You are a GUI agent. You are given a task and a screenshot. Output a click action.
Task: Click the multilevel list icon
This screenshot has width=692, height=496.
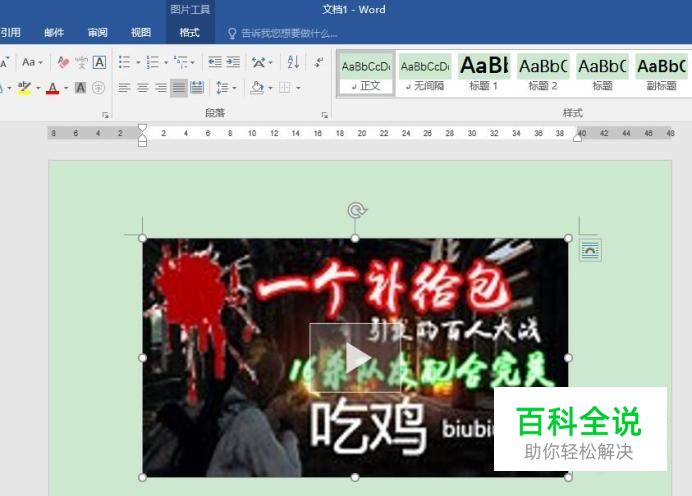(x=181, y=62)
